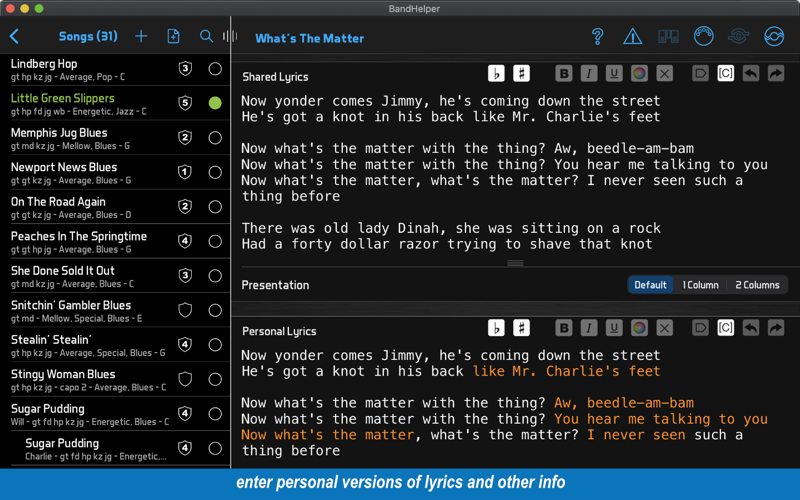Insert flat symbol in Shared Lyrics
Viewport: 800px width, 500px height.
496,73
